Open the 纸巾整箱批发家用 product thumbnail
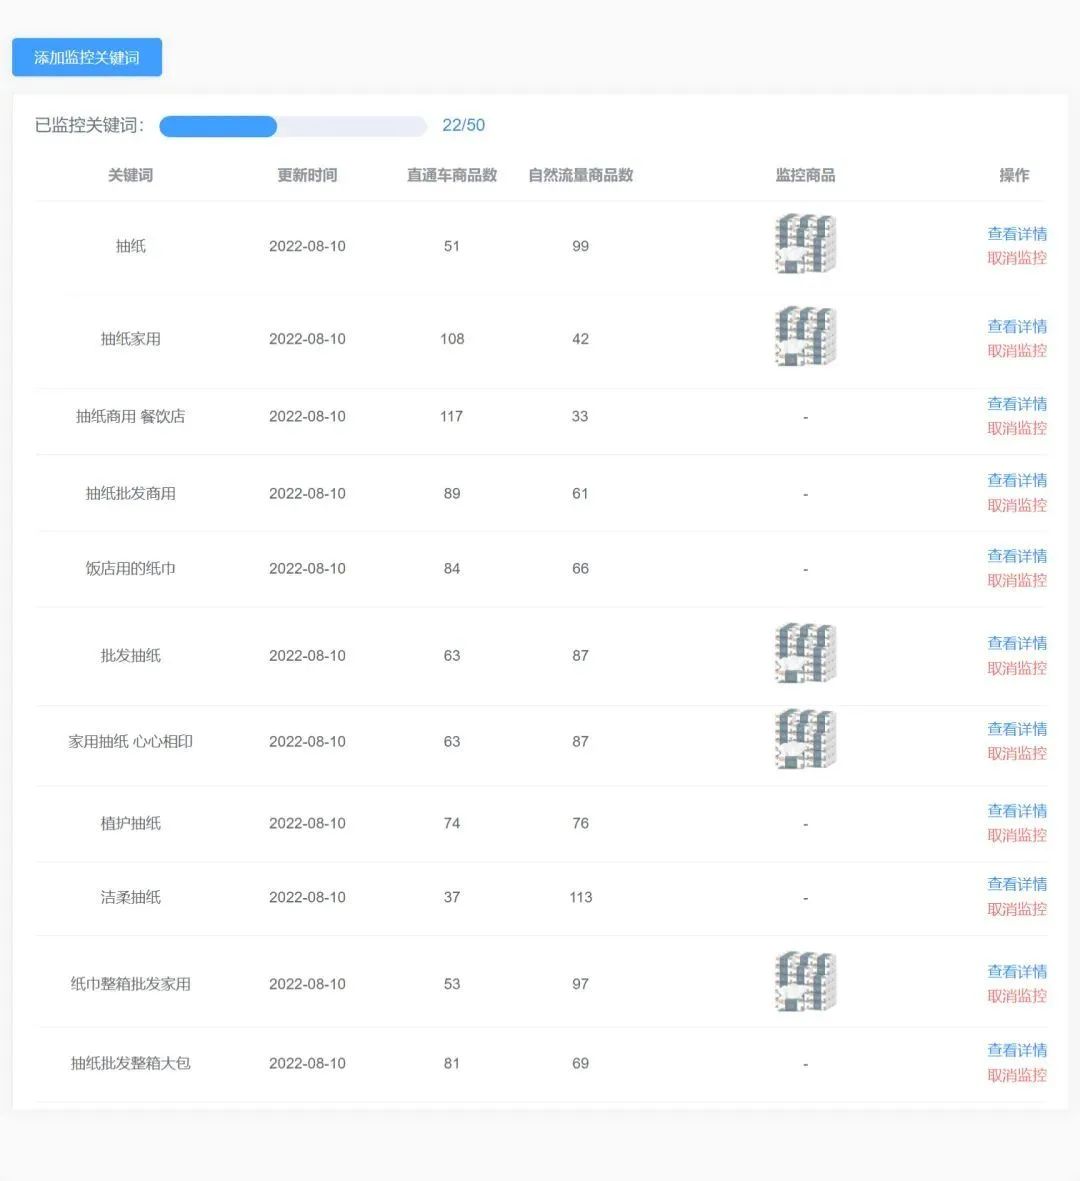 (x=805, y=981)
